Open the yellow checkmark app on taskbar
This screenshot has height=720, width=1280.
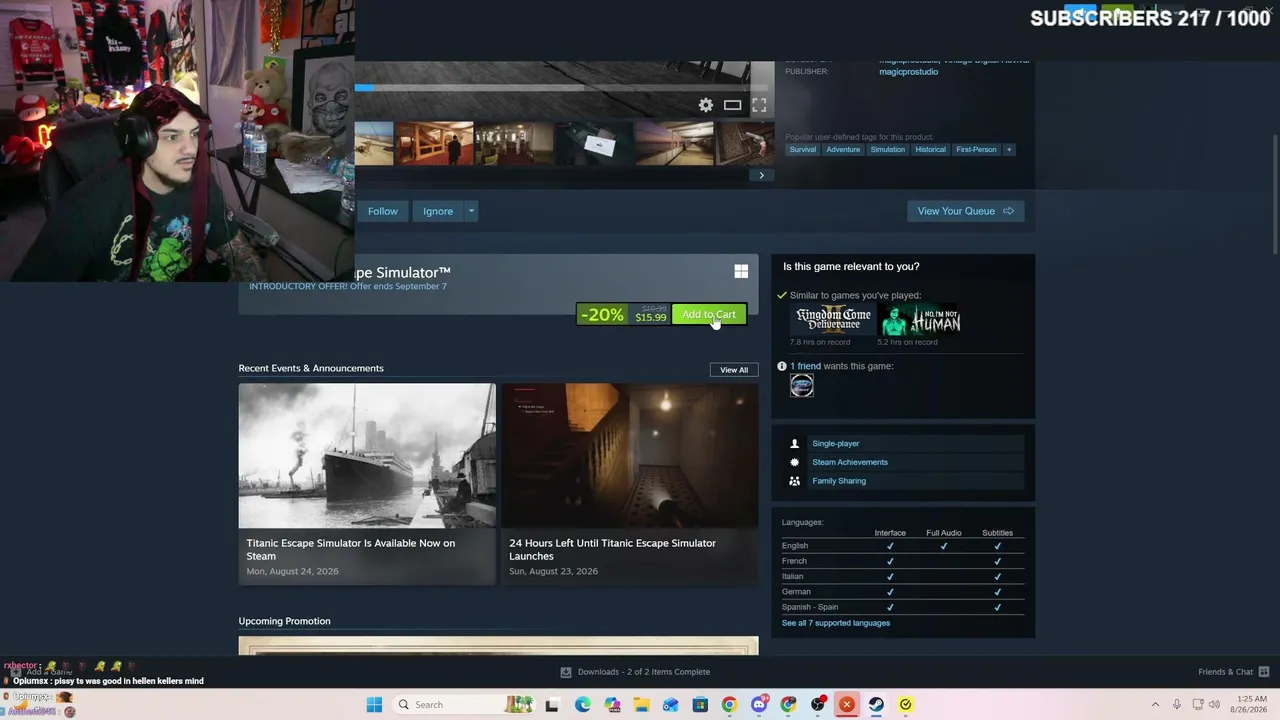point(906,705)
